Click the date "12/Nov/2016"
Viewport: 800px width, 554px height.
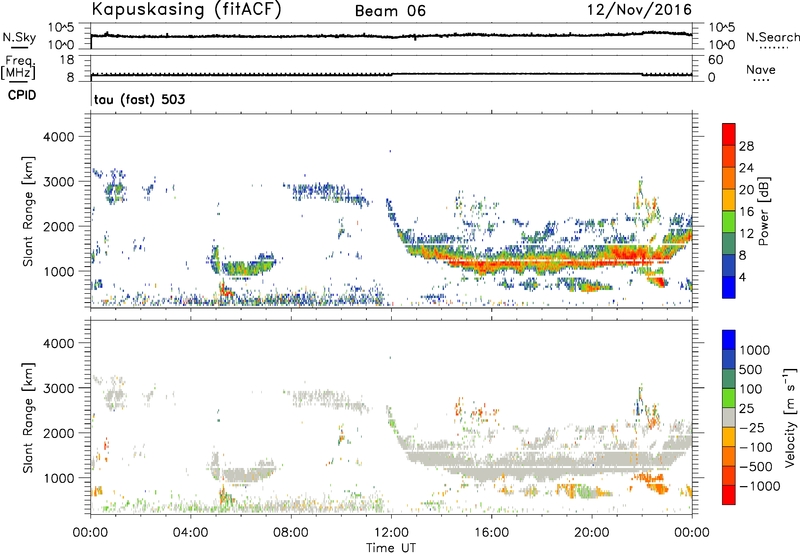639,9
